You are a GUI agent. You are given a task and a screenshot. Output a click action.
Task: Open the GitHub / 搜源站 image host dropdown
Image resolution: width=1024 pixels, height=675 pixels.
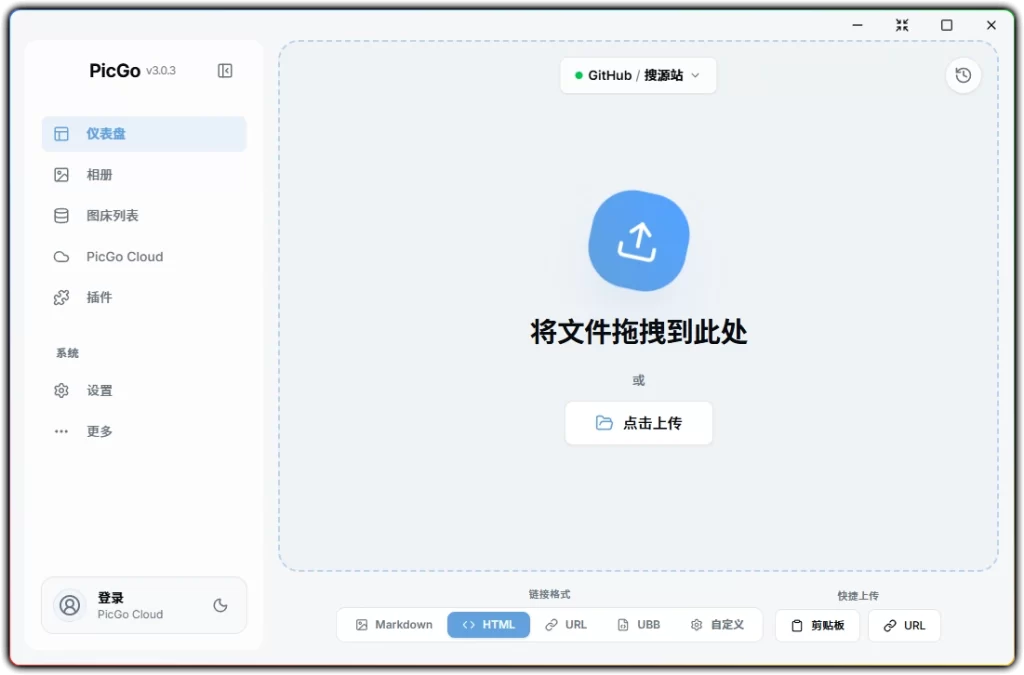638,75
